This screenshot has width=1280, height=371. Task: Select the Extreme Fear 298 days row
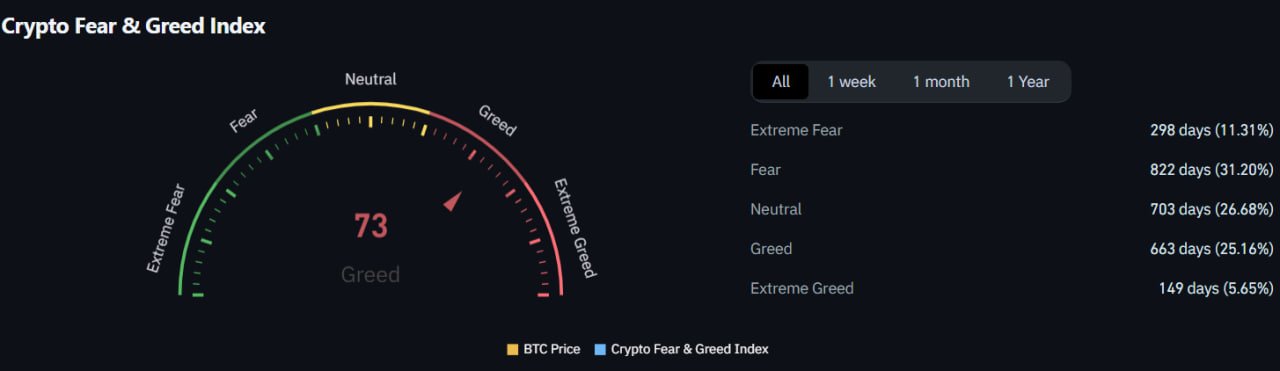pos(1012,130)
